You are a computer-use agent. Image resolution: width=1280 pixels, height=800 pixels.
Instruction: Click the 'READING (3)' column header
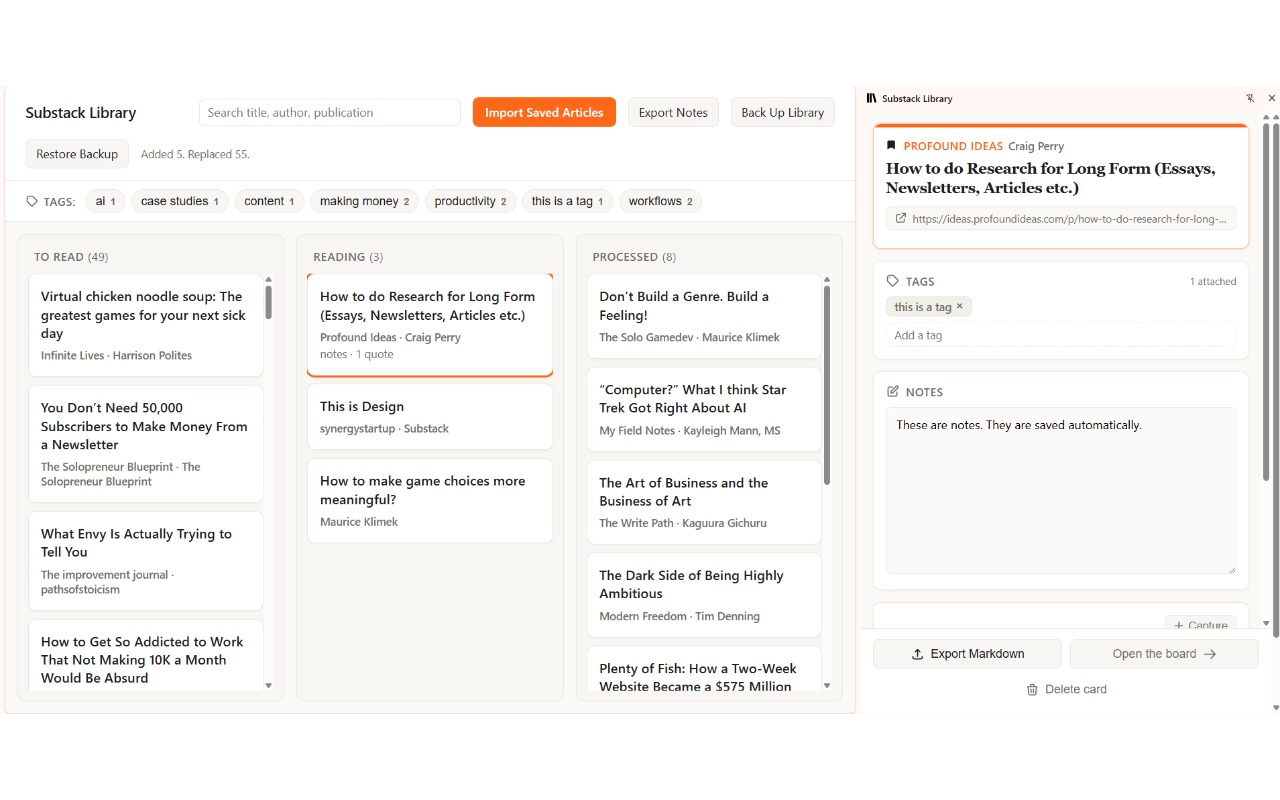coord(348,257)
